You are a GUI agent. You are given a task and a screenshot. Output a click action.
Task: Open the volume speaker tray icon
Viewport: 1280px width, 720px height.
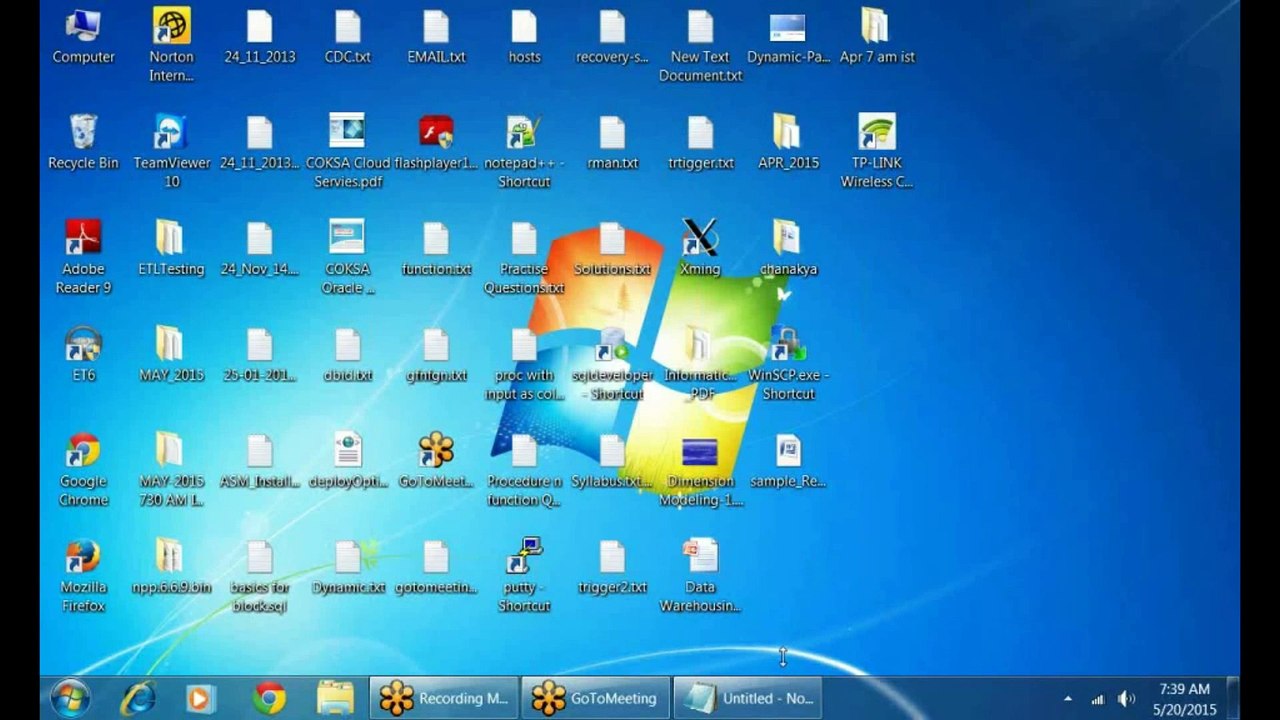[1127, 699]
